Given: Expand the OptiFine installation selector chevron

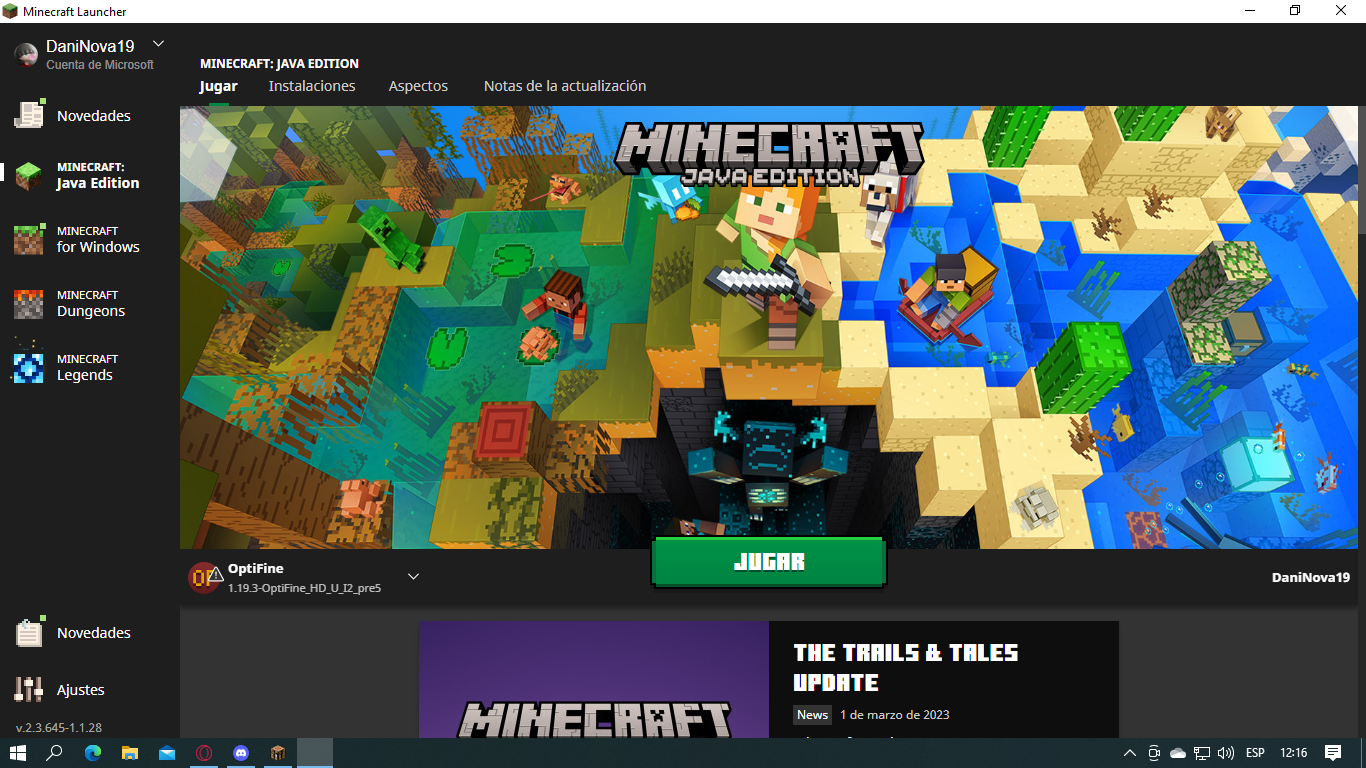Looking at the screenshot, I should [x=413, y=576].
